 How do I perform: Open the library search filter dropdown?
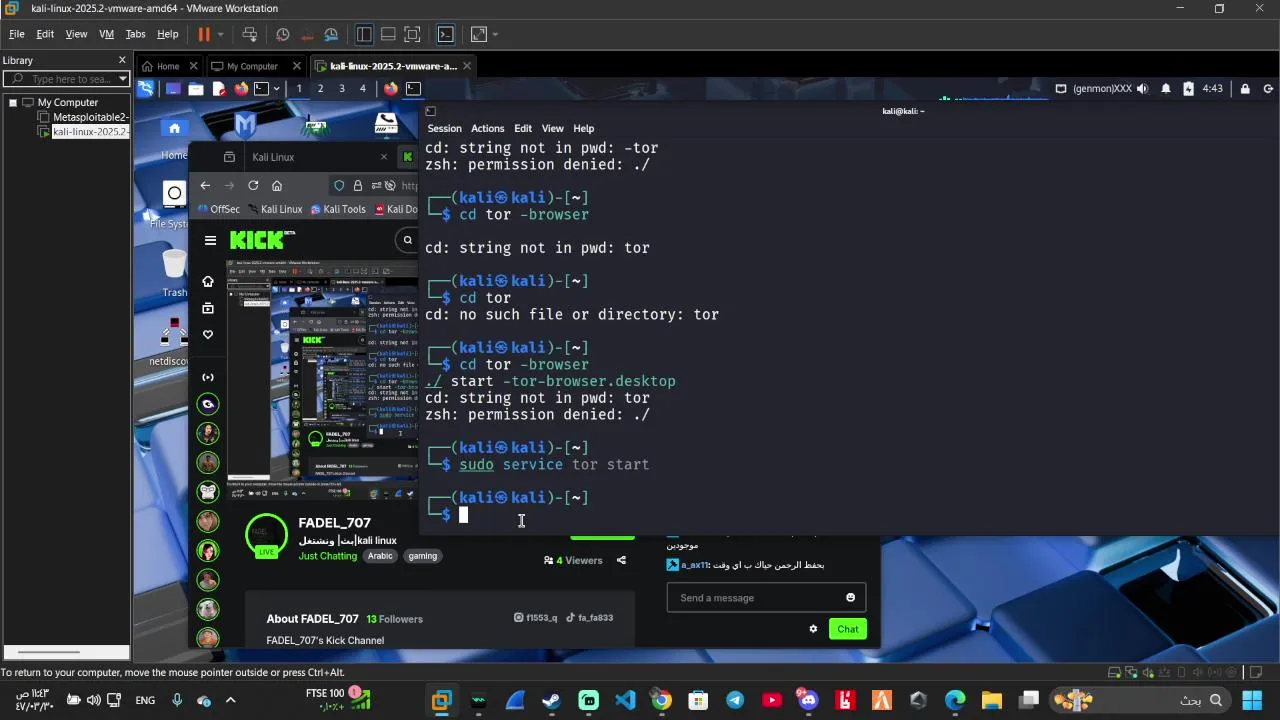pyautogui.click(x=123, y=79)
